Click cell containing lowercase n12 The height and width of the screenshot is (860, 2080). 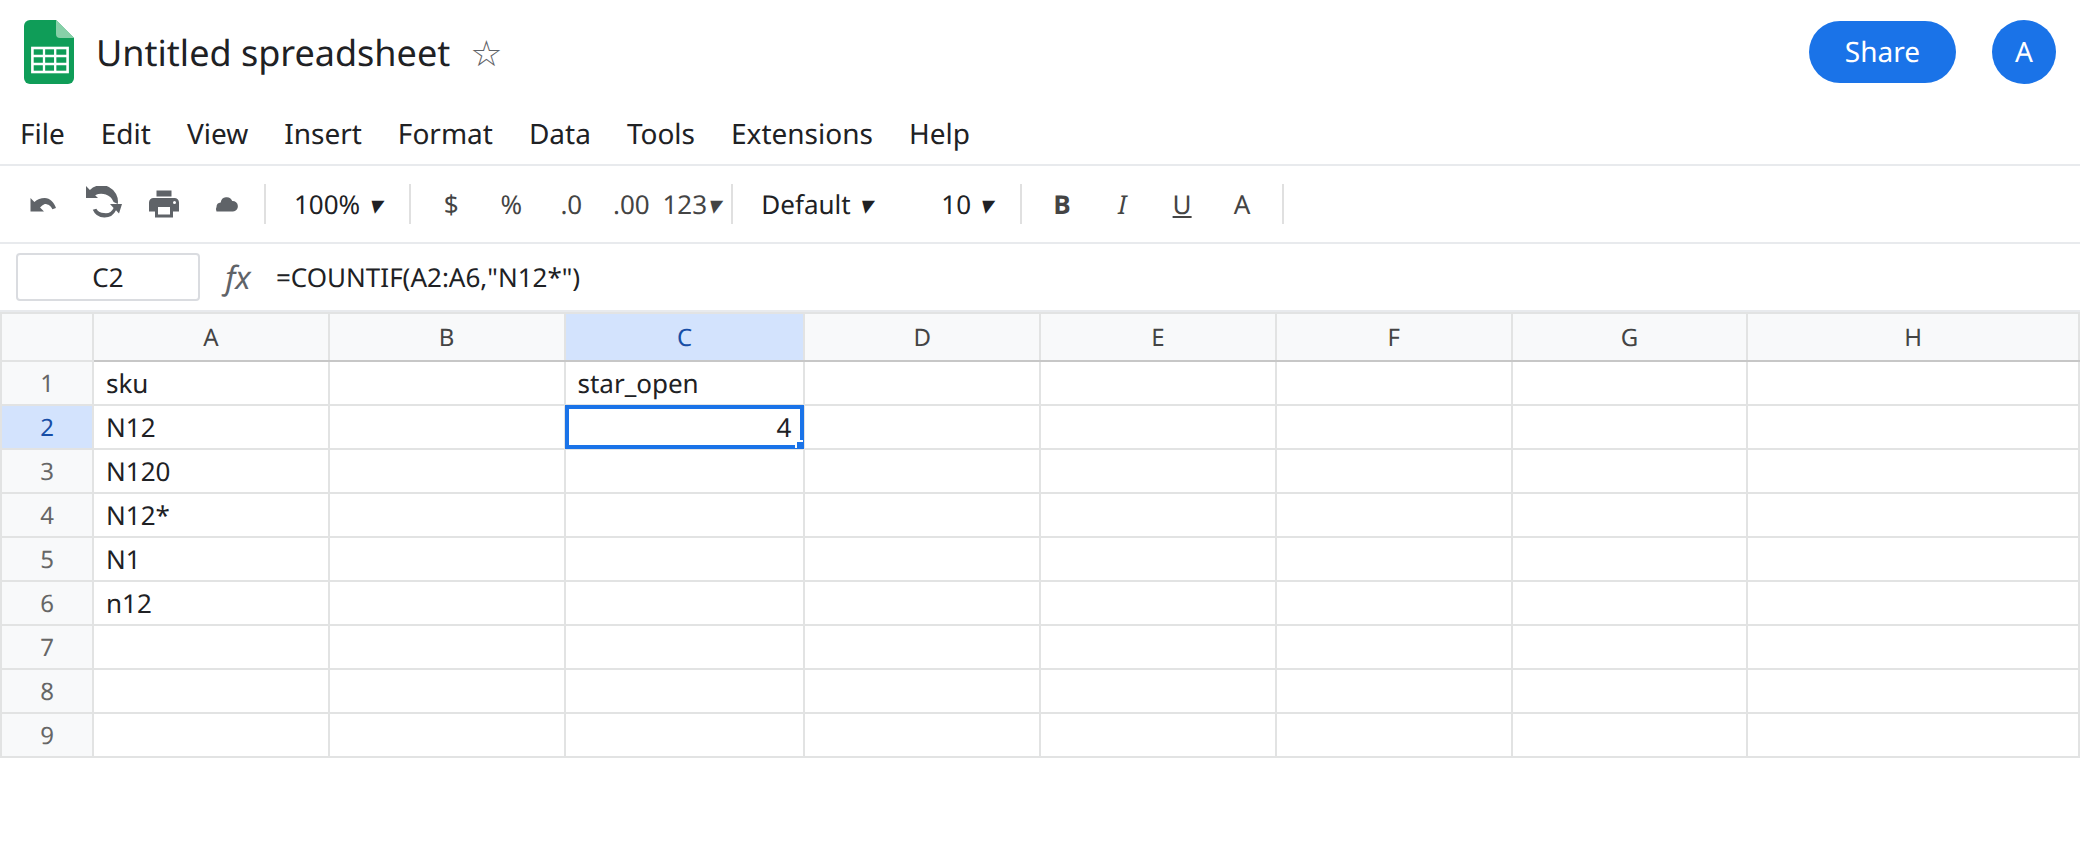click(211, 604)
